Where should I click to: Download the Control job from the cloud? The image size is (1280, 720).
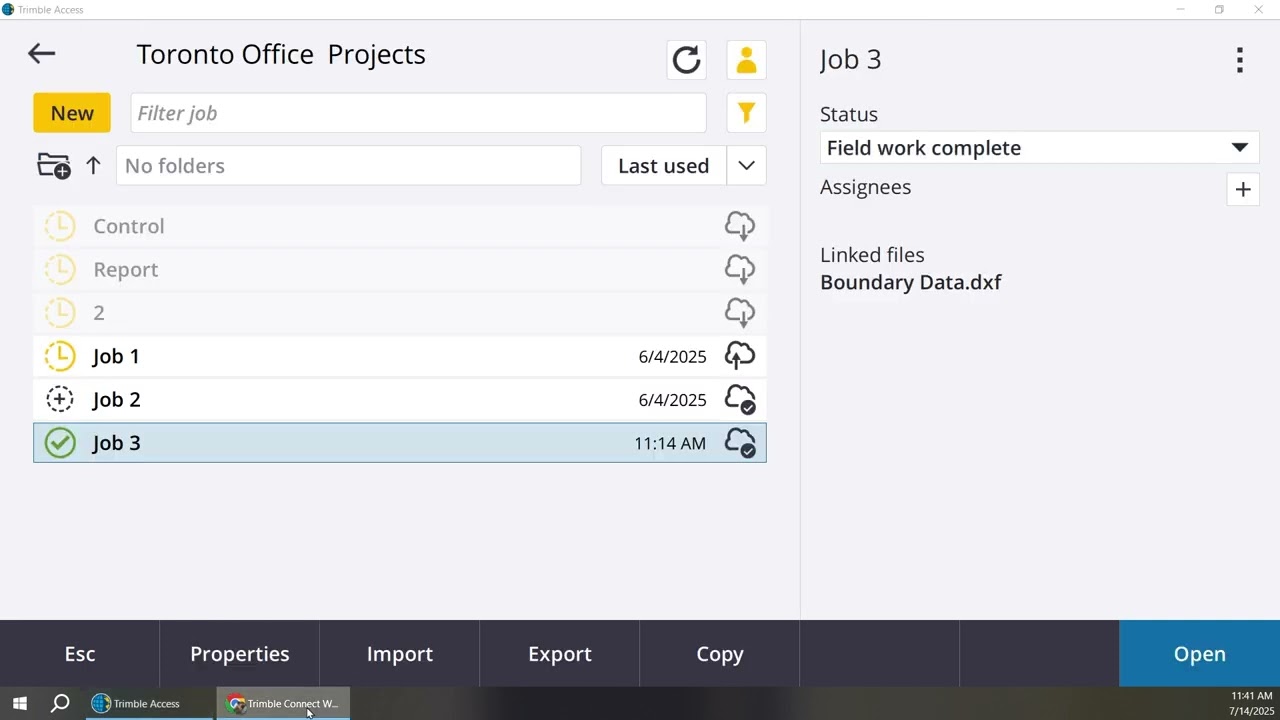coord(740,226)
